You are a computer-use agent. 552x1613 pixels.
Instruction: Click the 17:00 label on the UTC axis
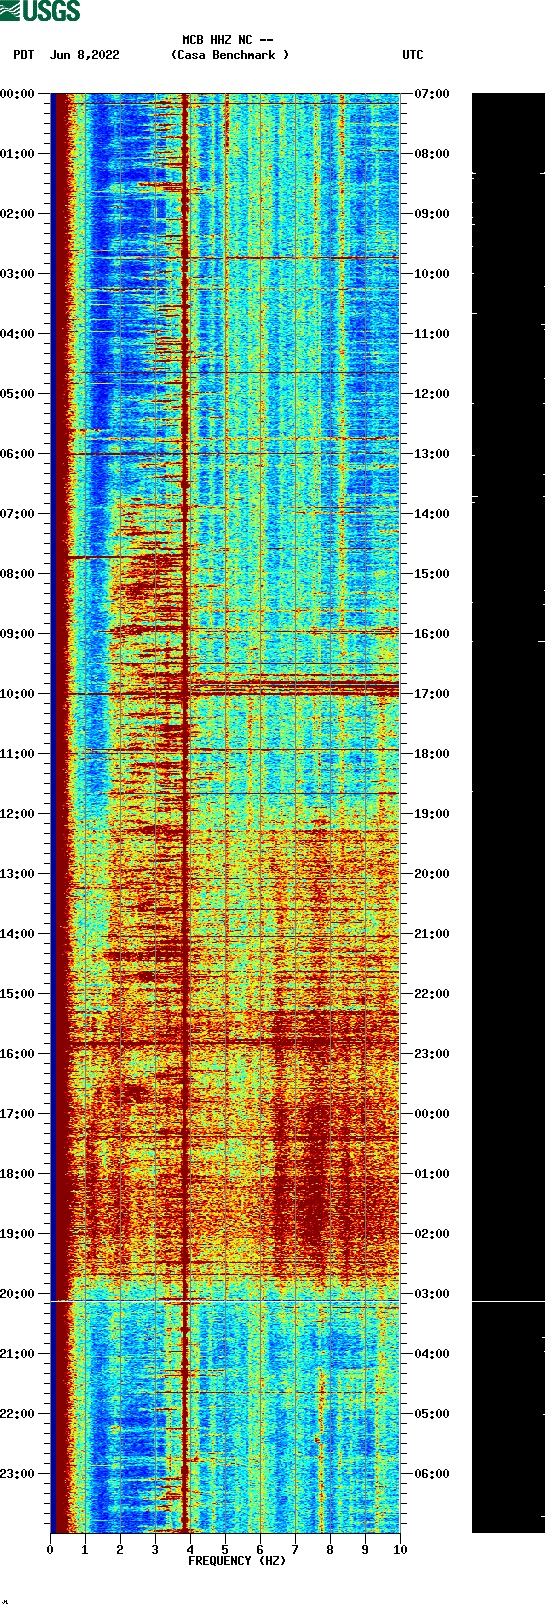click(x=432, y=694)
